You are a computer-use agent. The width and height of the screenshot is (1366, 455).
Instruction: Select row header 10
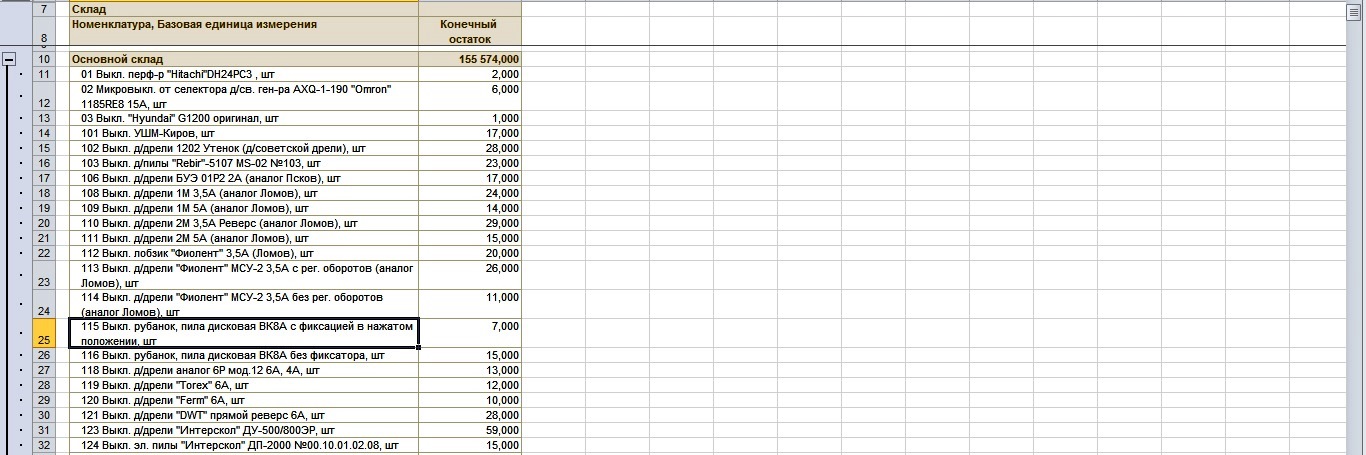(x=43, y=59)
